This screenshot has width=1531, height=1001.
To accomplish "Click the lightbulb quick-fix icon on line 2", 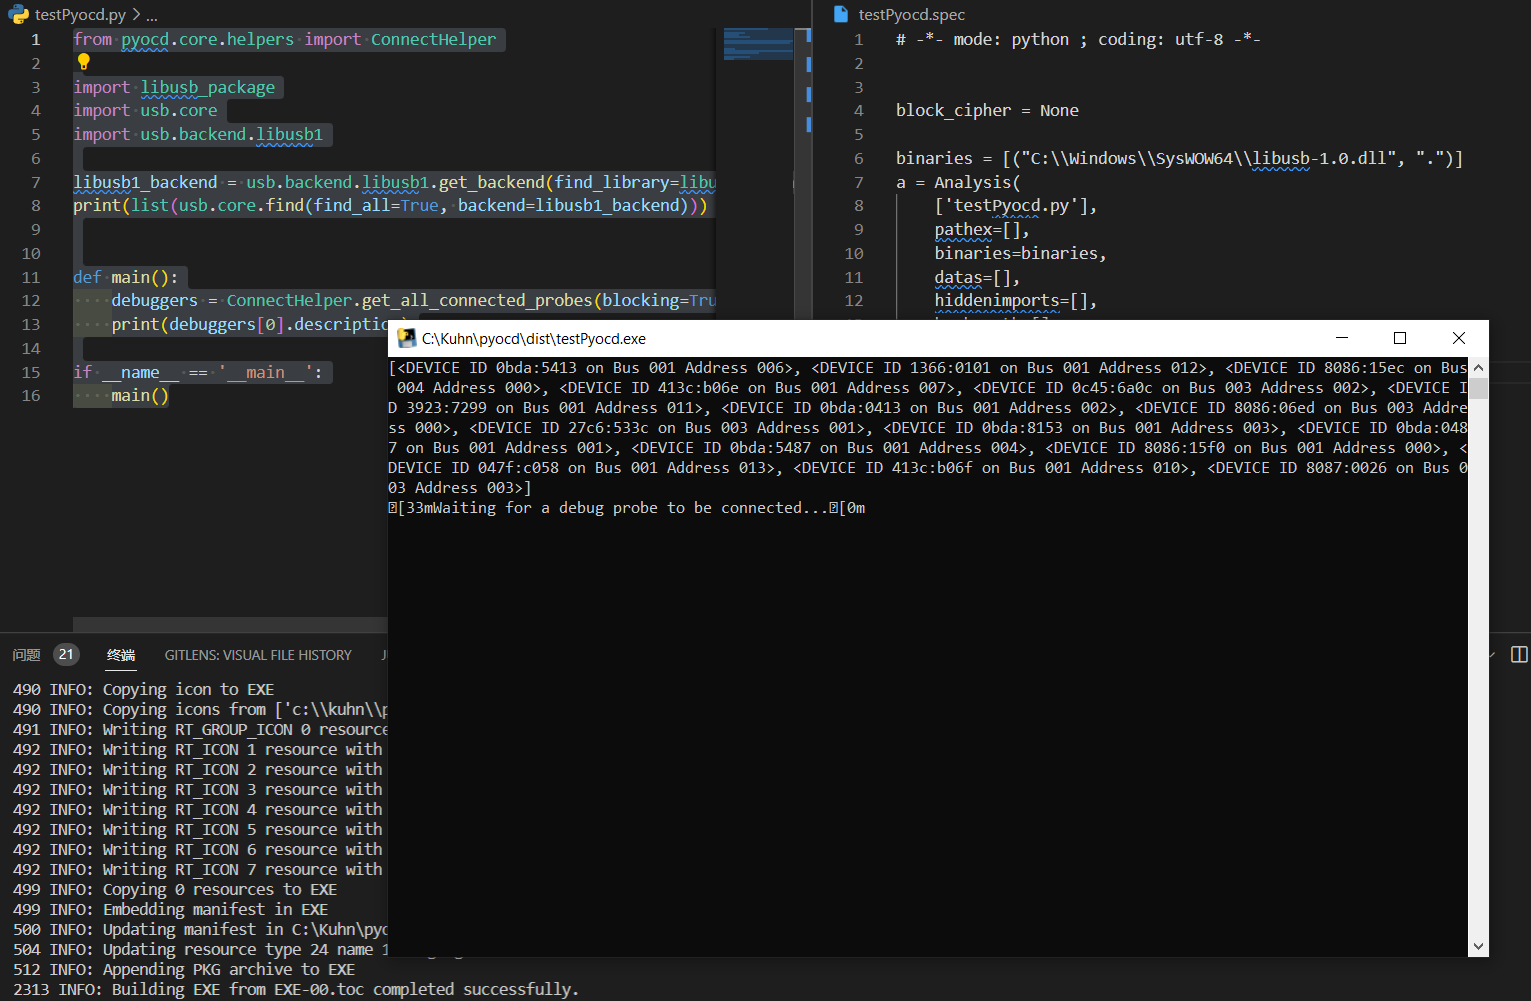I will 84,62.
